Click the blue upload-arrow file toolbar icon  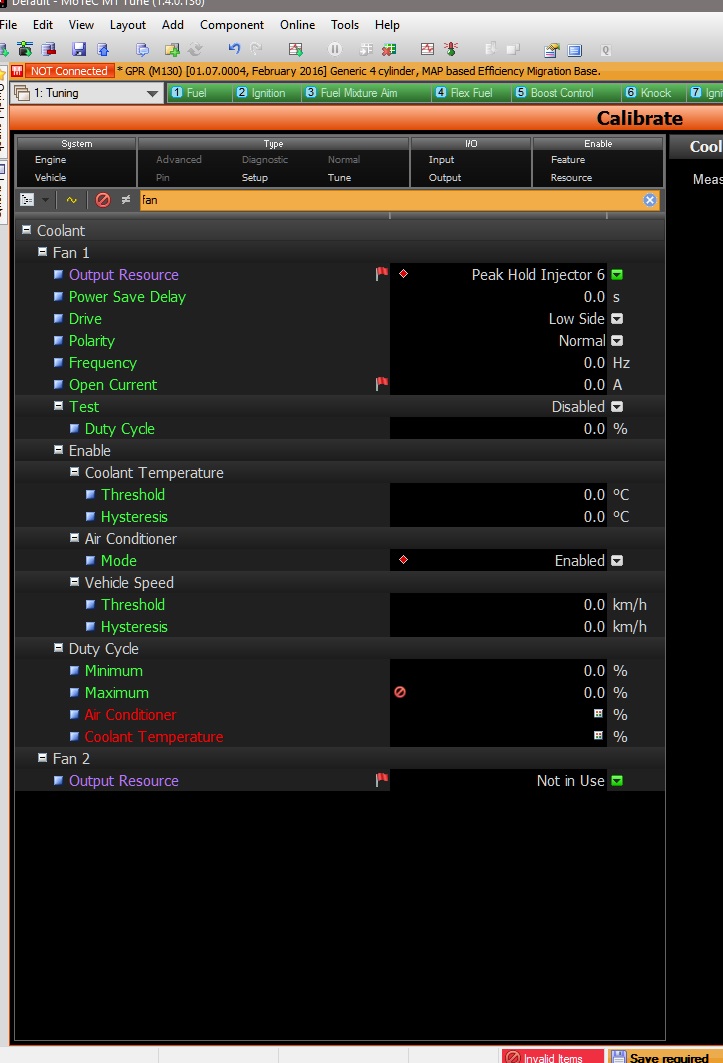pyautogui.click(x=103, y=49)
